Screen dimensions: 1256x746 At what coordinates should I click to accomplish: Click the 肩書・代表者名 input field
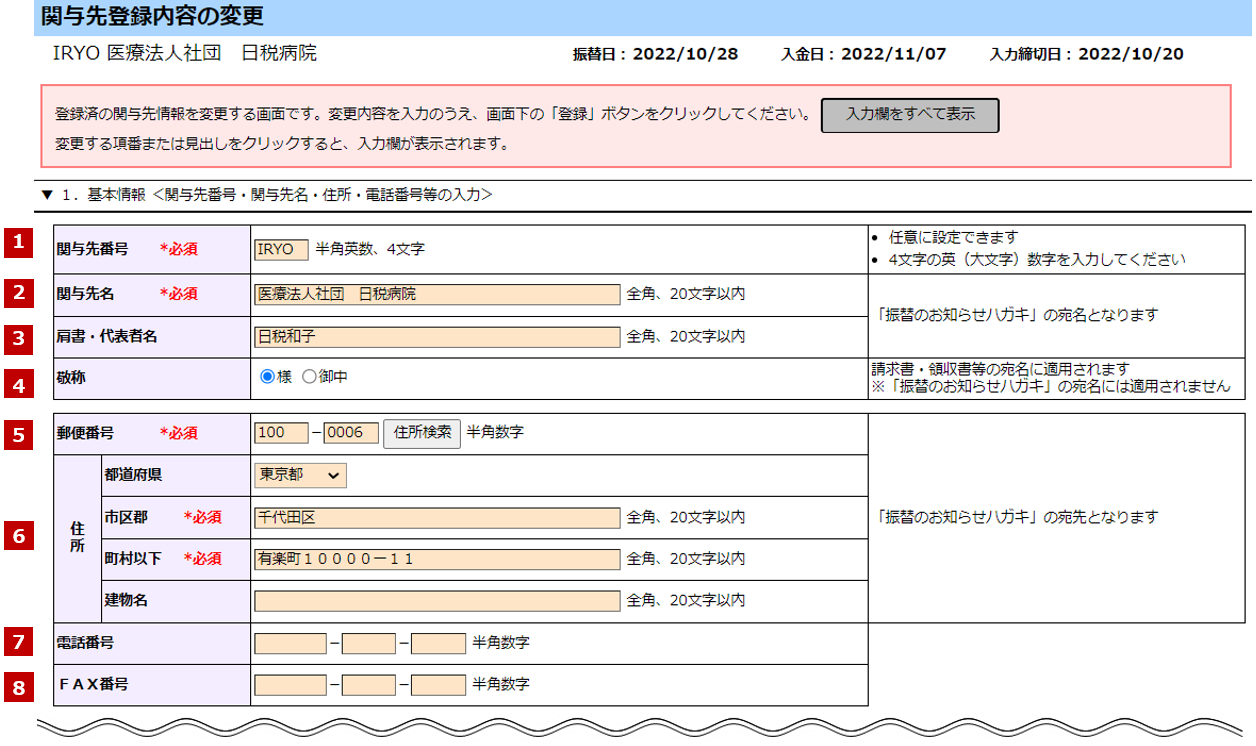pyautogui.click(x=437, y=337)
